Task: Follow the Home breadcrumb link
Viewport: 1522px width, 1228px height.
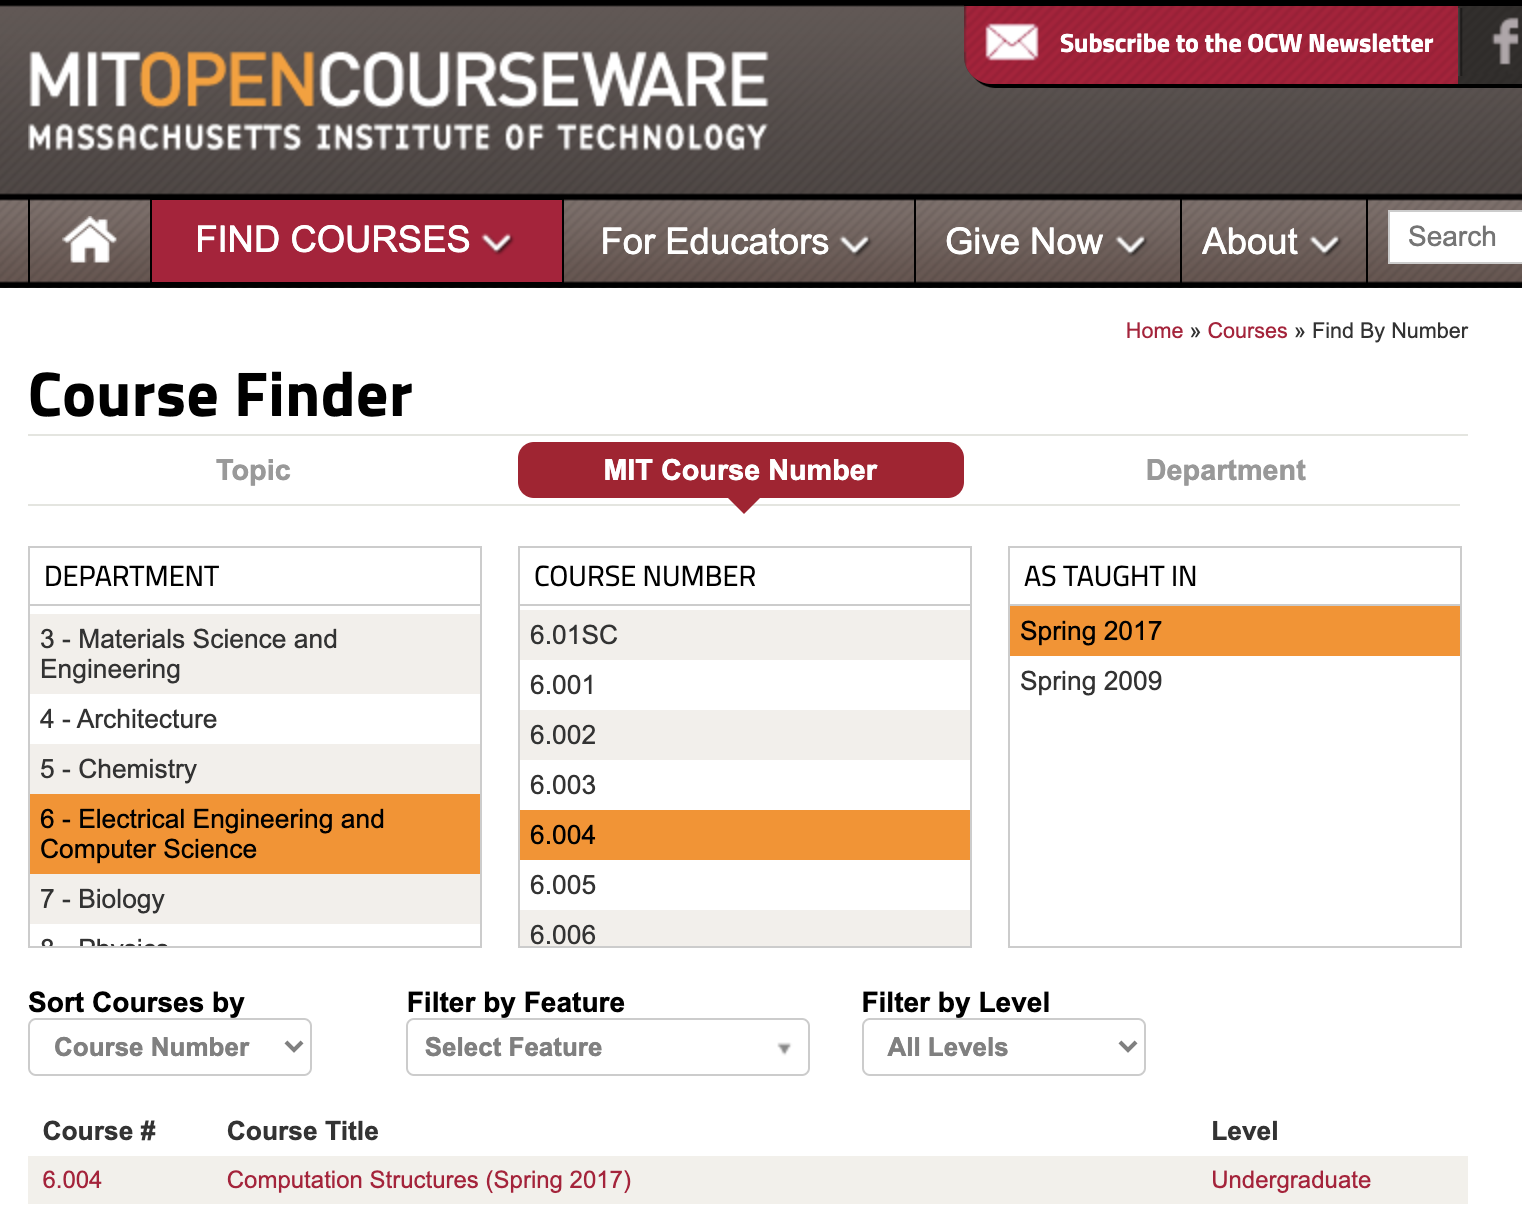Action: [1154, 331]
